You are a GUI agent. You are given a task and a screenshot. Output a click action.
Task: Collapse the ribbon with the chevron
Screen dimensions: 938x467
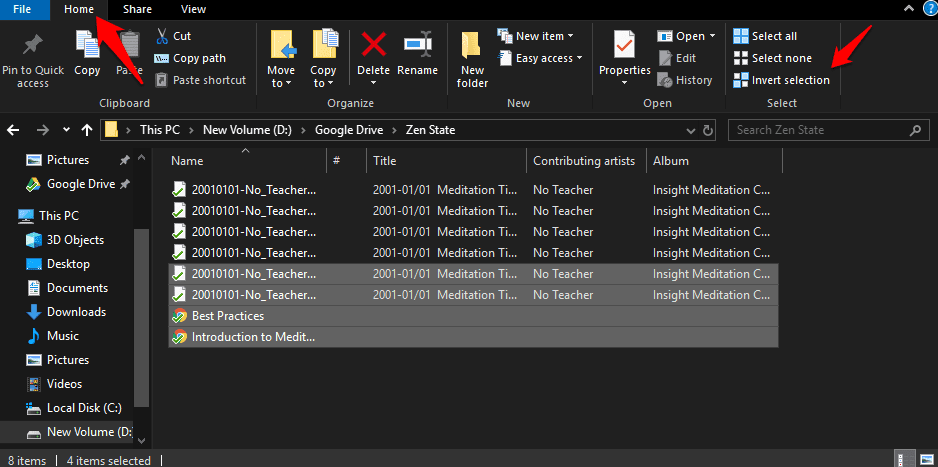click(908, 8)
